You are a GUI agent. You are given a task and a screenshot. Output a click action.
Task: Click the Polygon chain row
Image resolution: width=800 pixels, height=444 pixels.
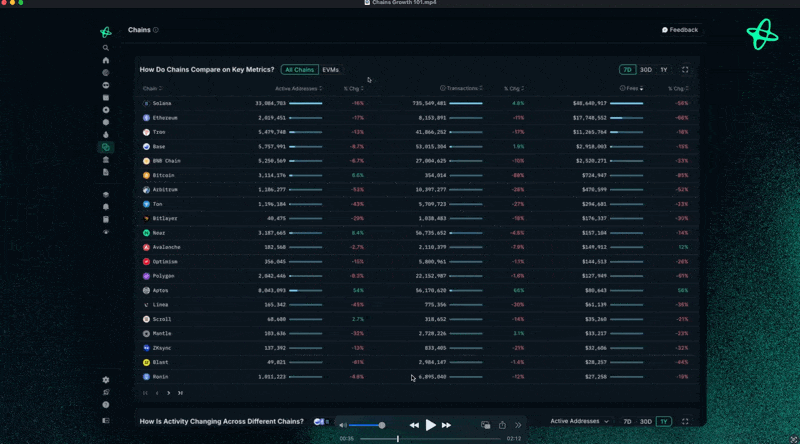tap(416, 276)
